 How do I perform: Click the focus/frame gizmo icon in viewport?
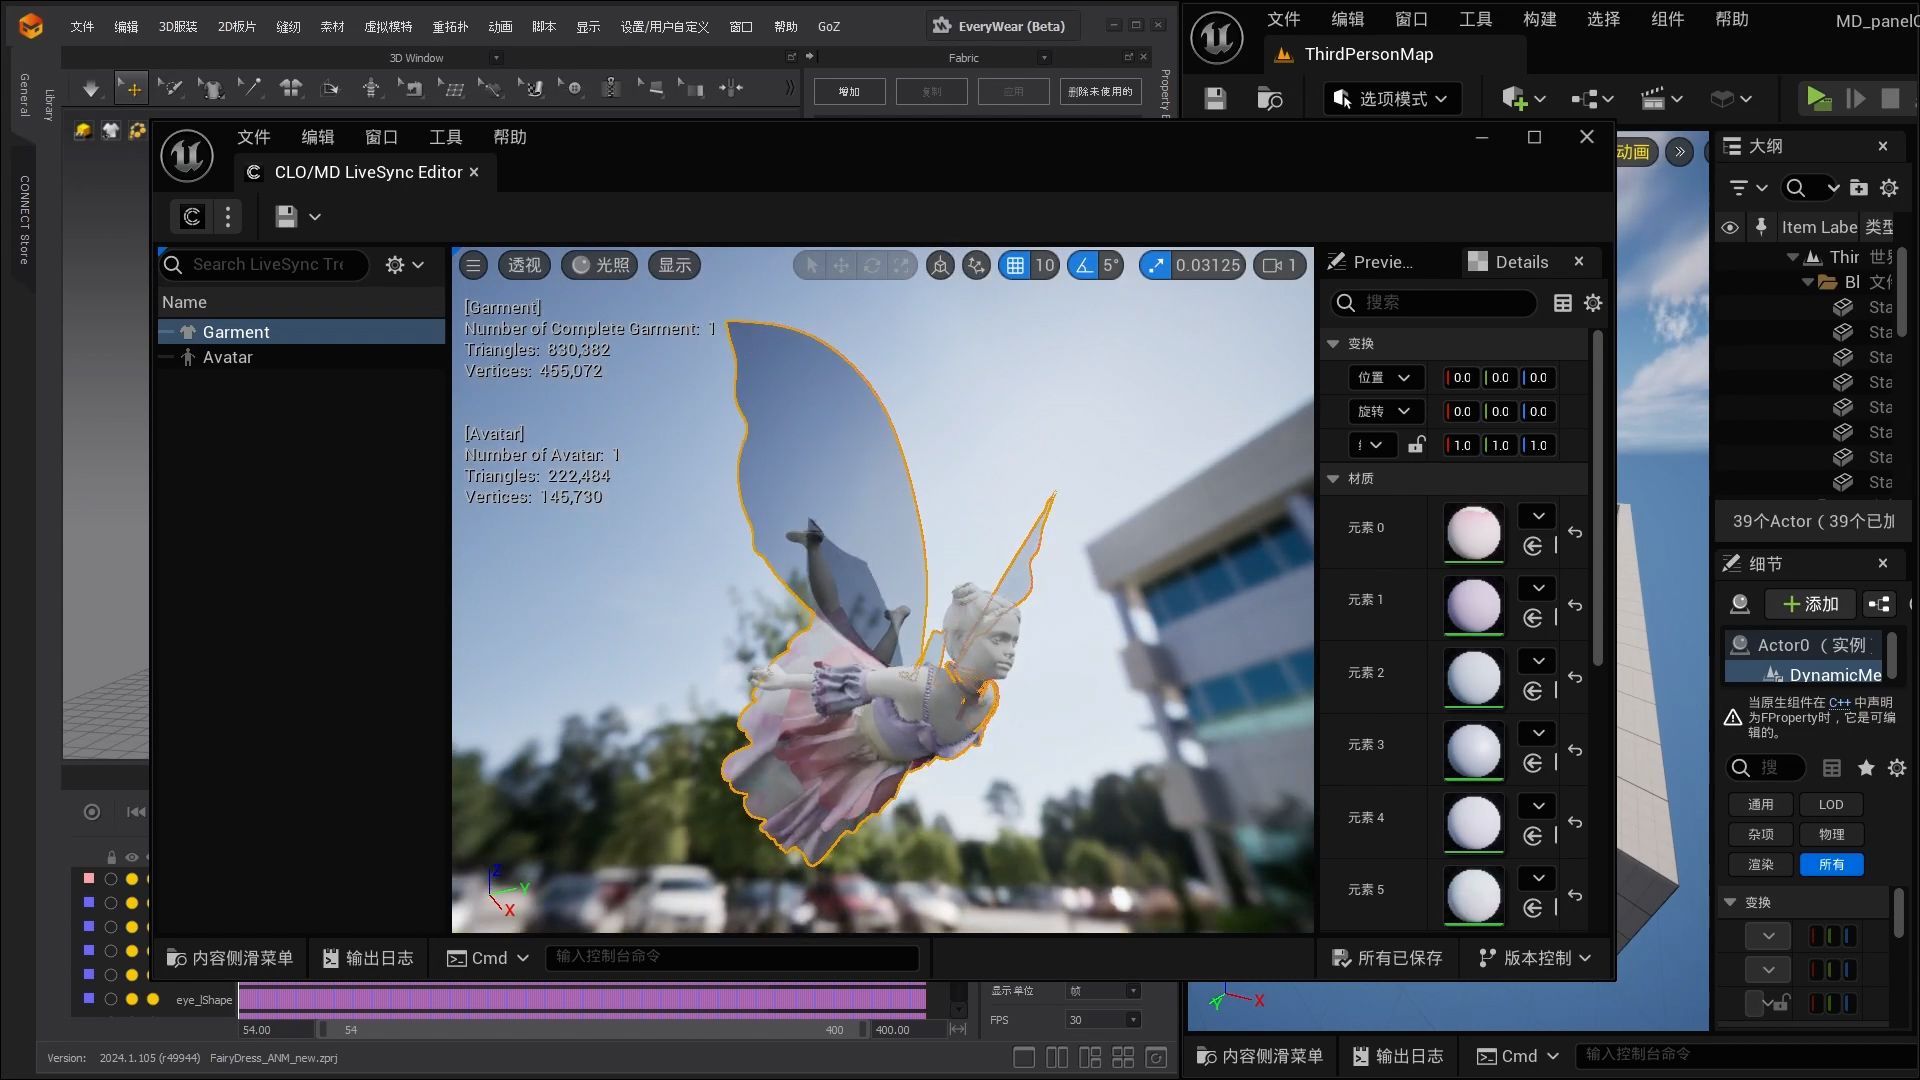coord(939,265)
